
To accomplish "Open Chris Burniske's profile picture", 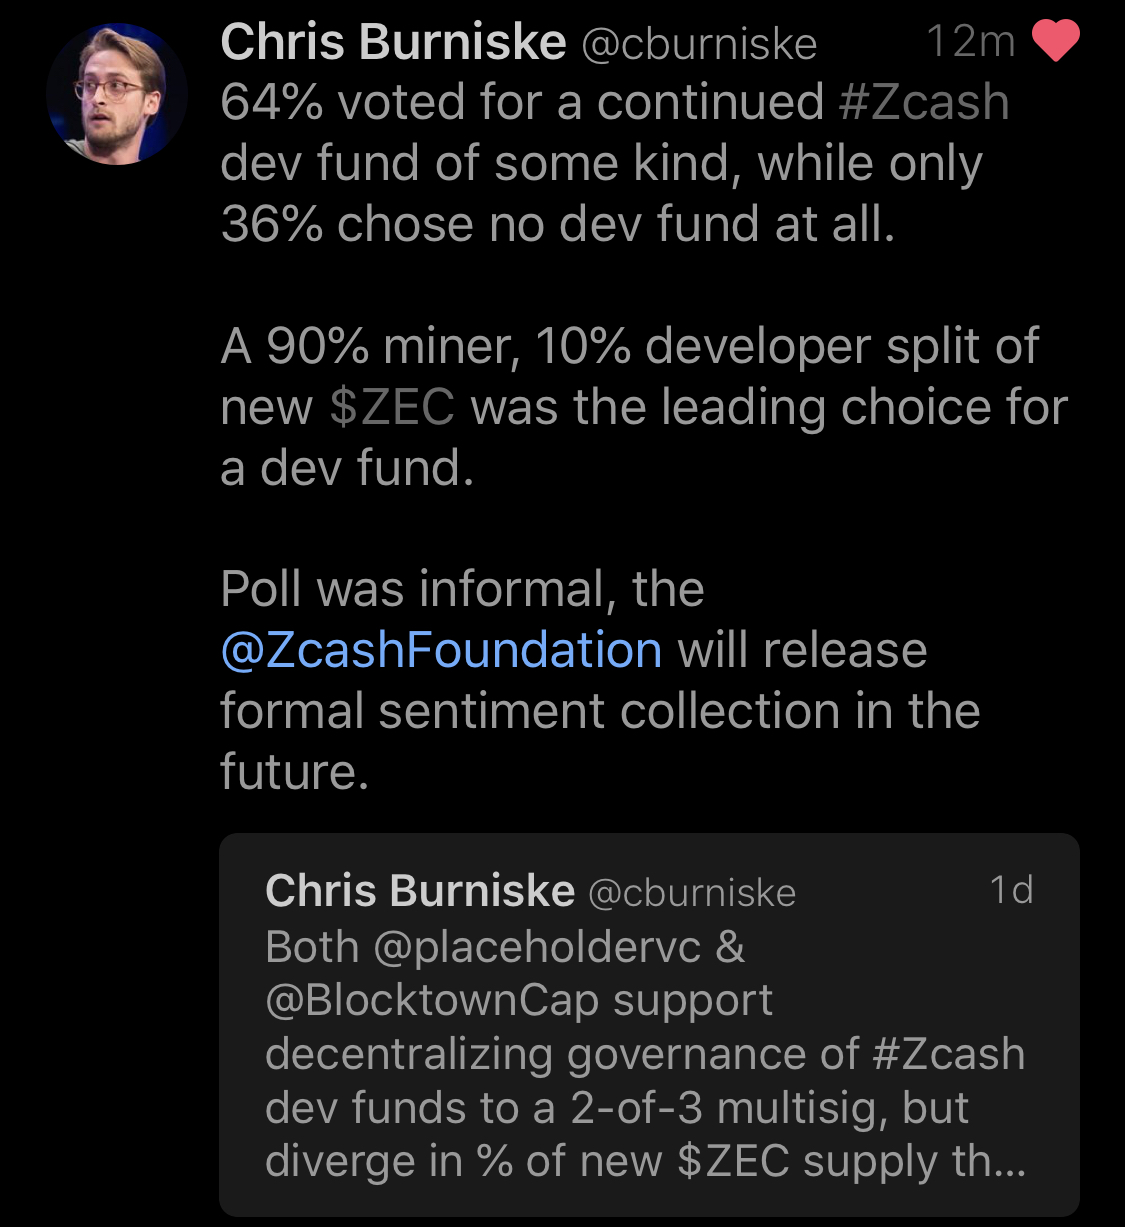I will pyautogui.click(x=116, y=95).
